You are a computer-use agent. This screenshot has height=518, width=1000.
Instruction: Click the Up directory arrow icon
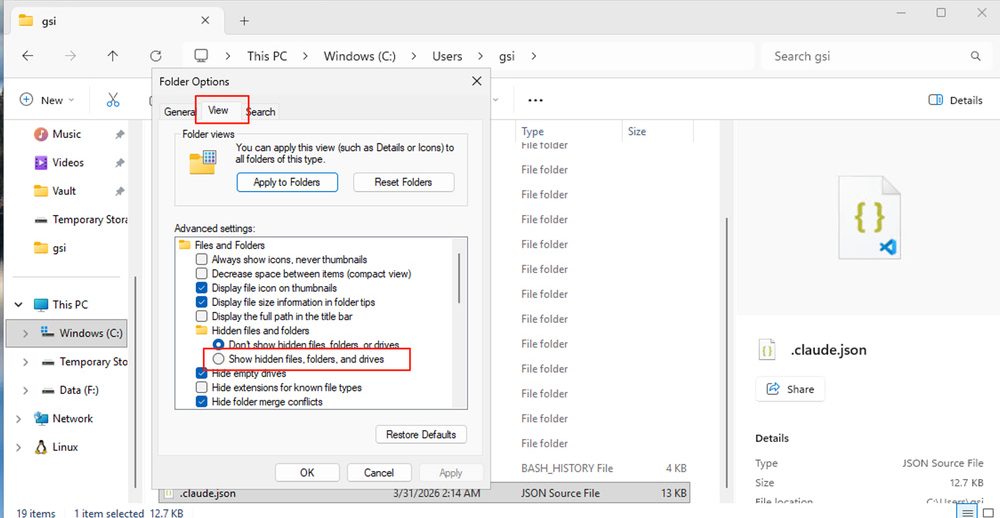112,57
